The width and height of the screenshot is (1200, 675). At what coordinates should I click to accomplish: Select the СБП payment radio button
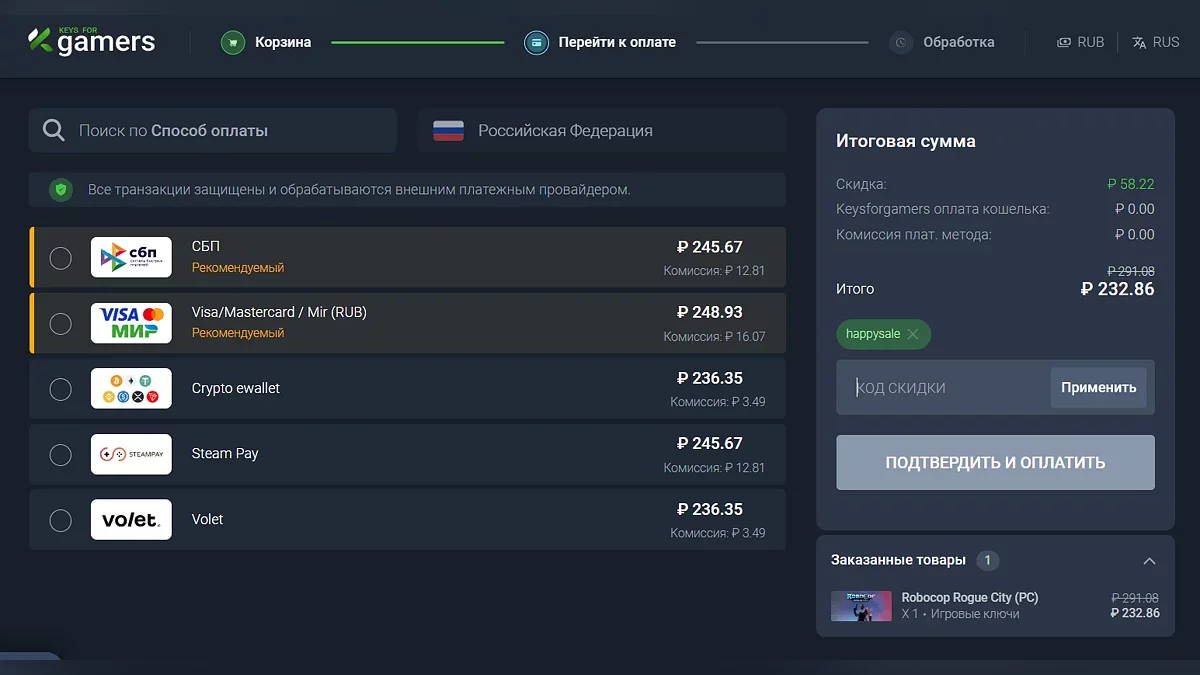pos(61,258)
